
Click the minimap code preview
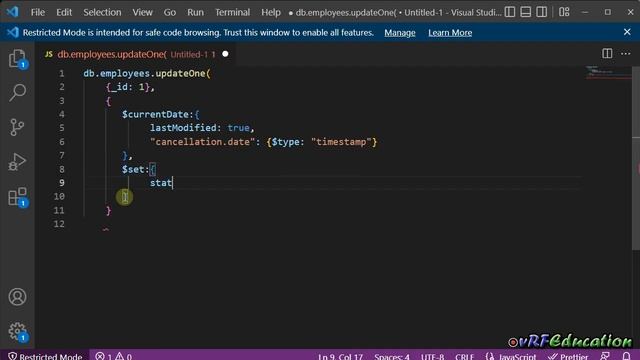pos(608,72)
